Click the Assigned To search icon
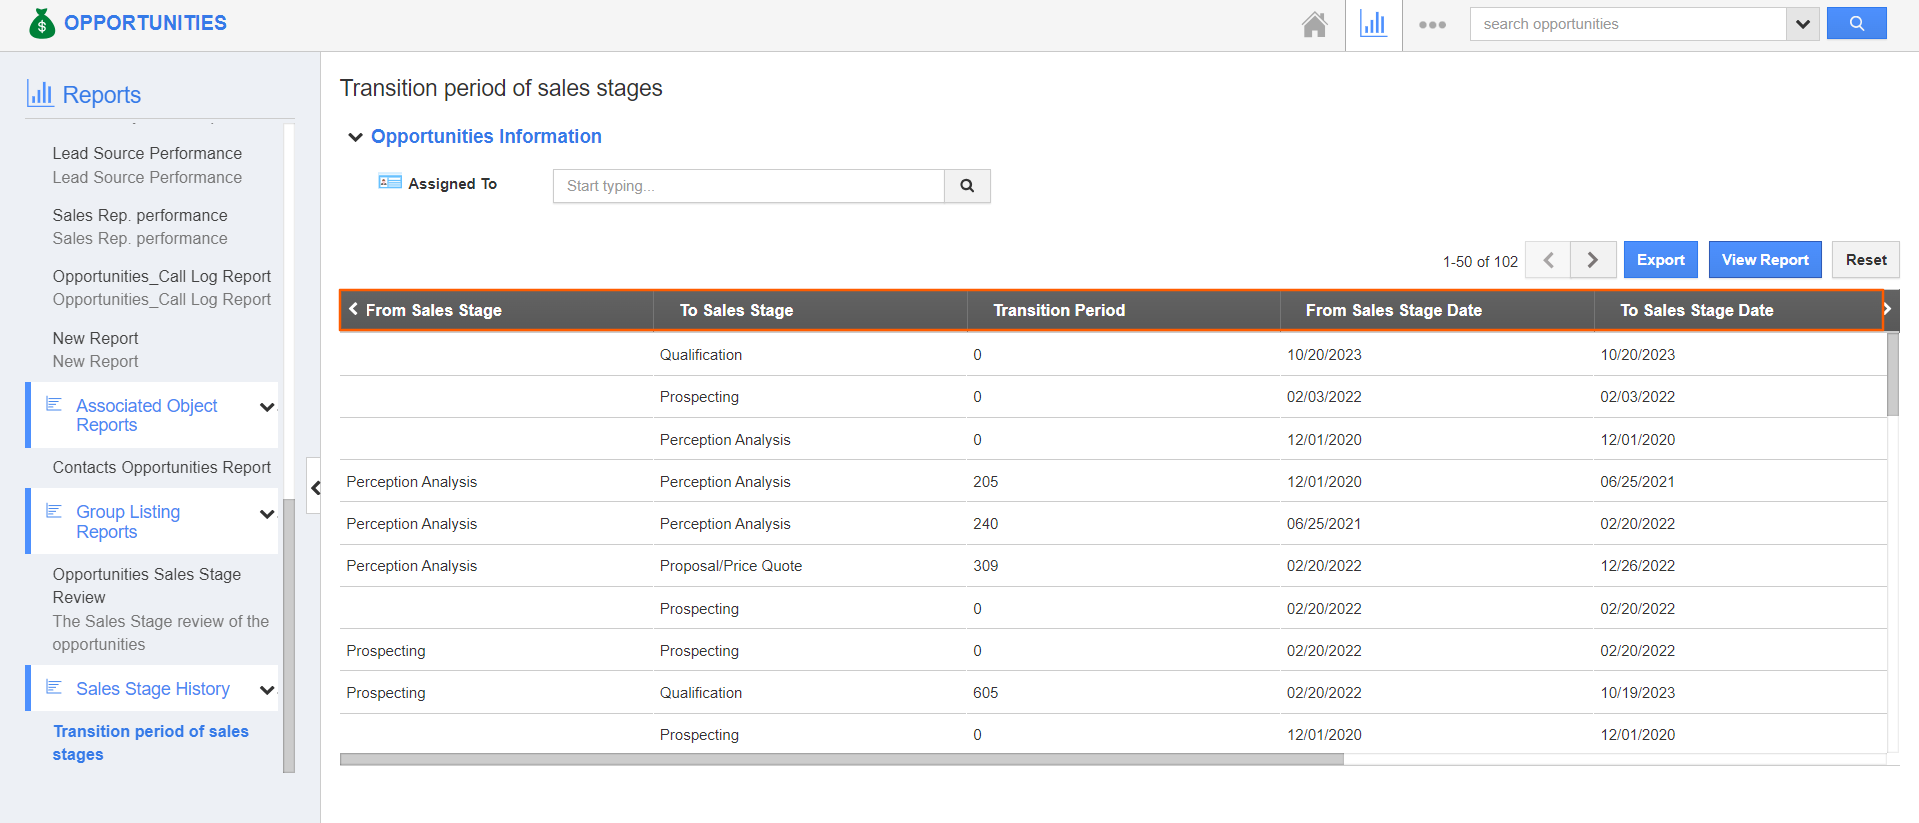 [x=967, y=186]
